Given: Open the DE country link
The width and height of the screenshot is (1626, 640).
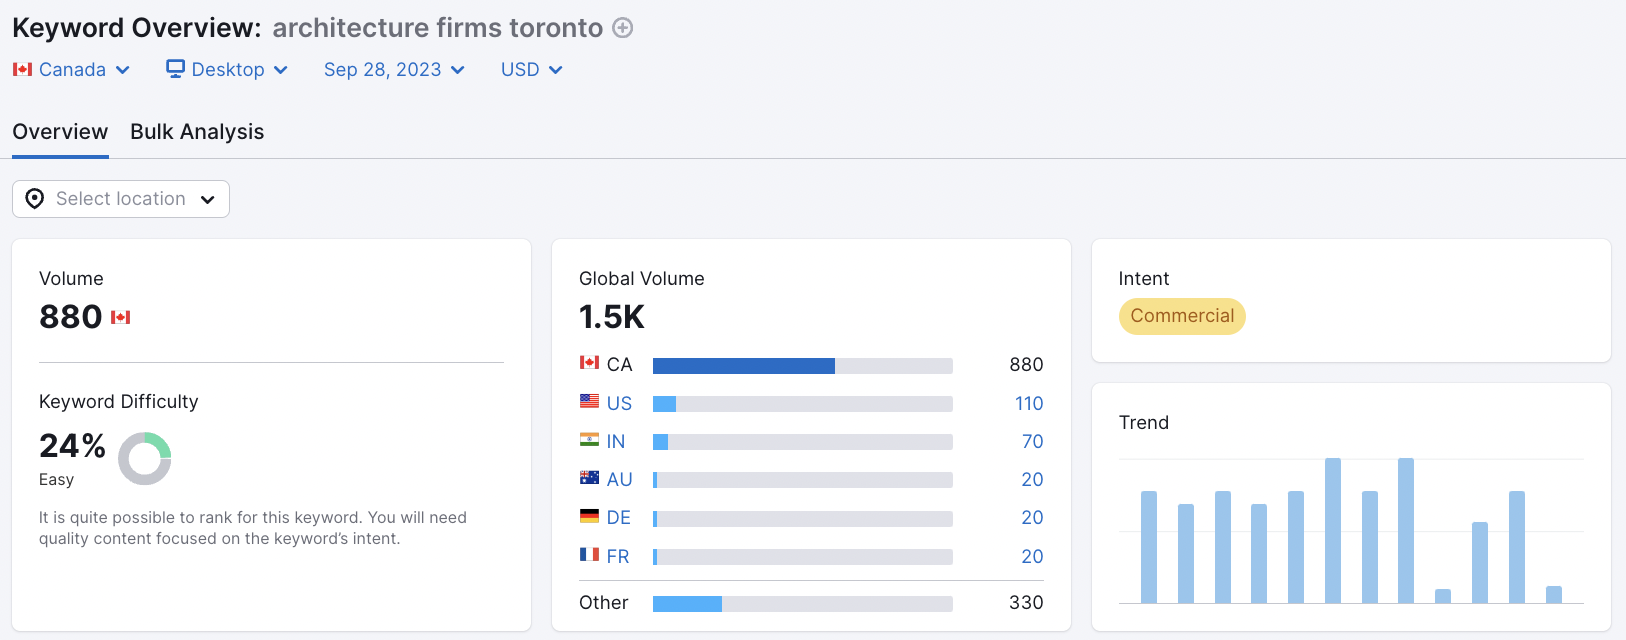Looking at the screenshot, I should pyautogui.click(x=618, y=517).
